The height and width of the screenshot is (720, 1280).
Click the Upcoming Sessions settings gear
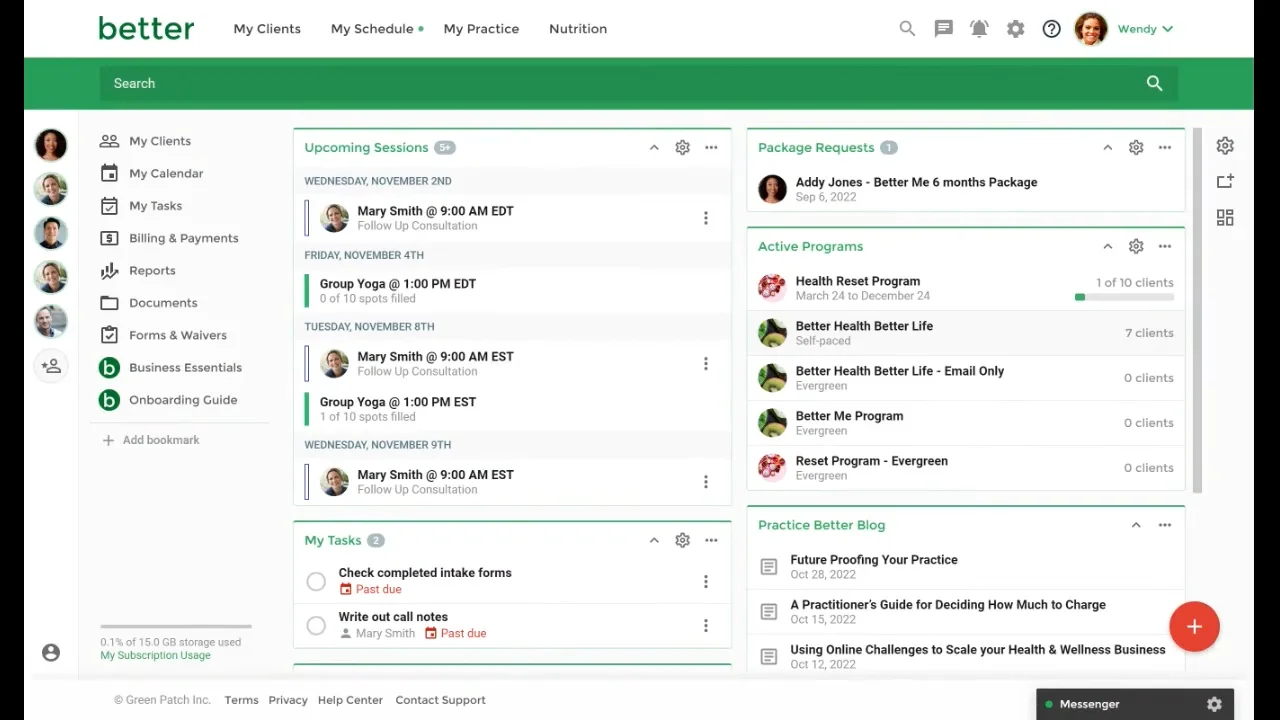point(682,147)
